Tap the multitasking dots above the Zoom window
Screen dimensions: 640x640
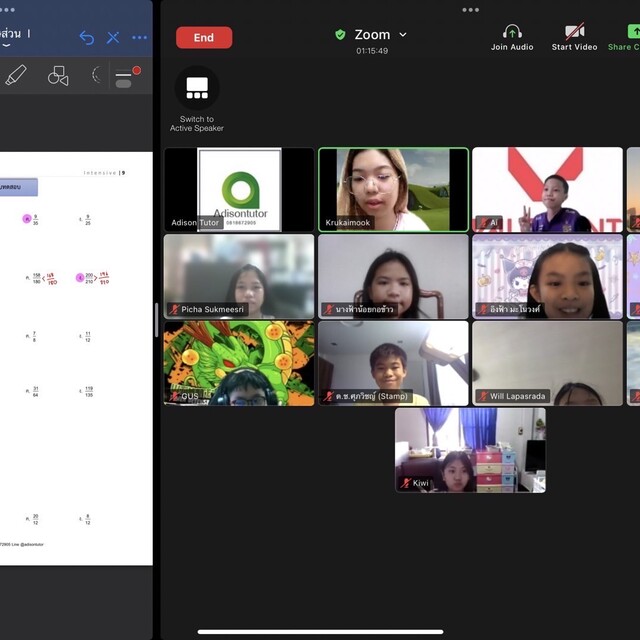(470, 10)
